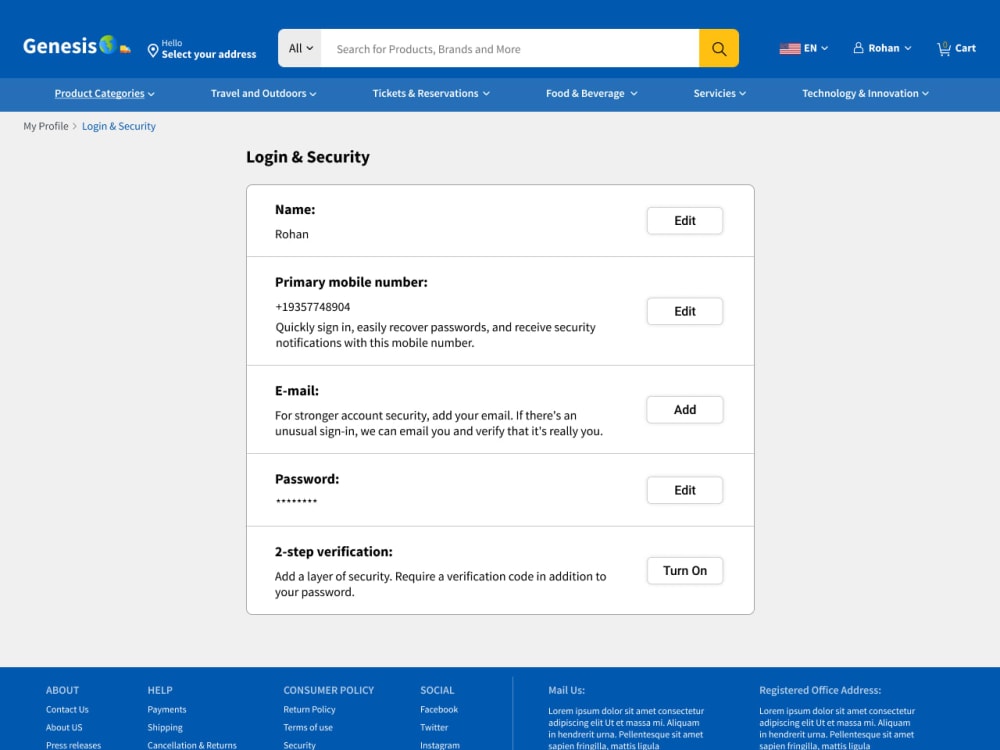Open Terms of use link
1000x750 pixels.
[308, 727]
